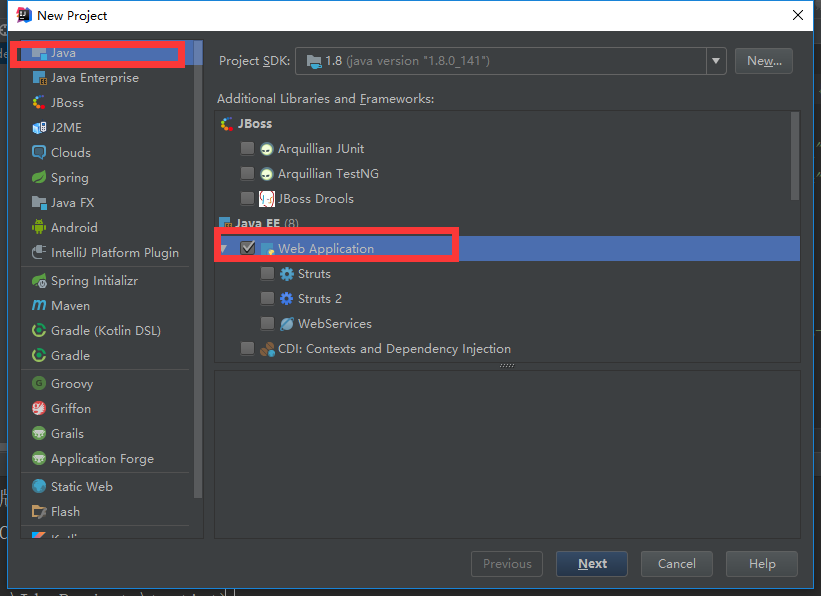
Task: Select the Java project type icon
Action: pyautogui.click(x=39, y=53)
